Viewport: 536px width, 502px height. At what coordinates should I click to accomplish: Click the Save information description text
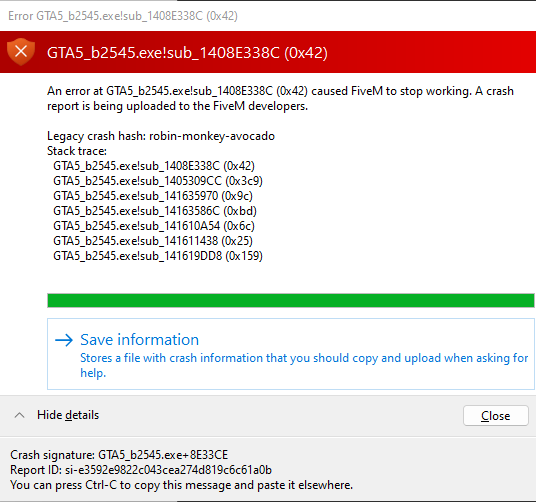(304, 365)
